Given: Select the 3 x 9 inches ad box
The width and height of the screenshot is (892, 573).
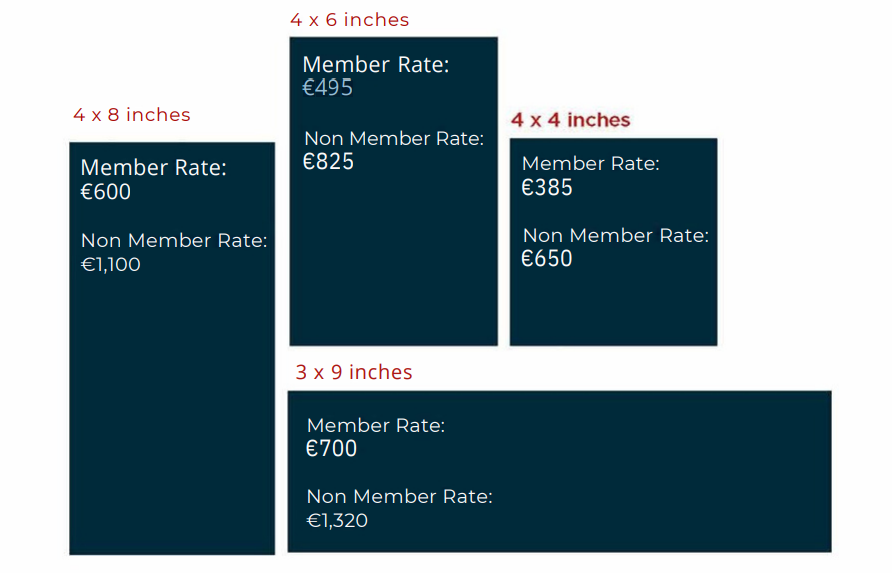Looking at the screenshot, I should tap(560, 471).
